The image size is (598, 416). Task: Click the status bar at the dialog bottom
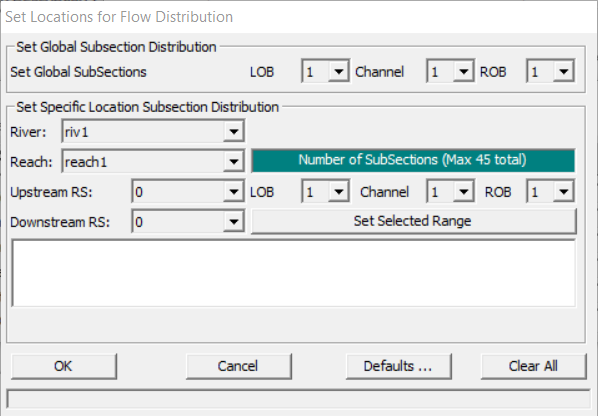point(298,399)
